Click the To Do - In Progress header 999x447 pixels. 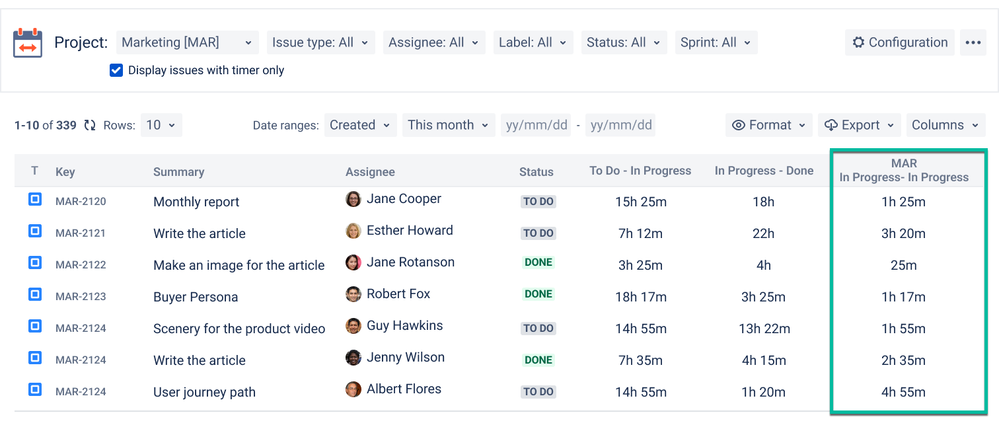640,171
